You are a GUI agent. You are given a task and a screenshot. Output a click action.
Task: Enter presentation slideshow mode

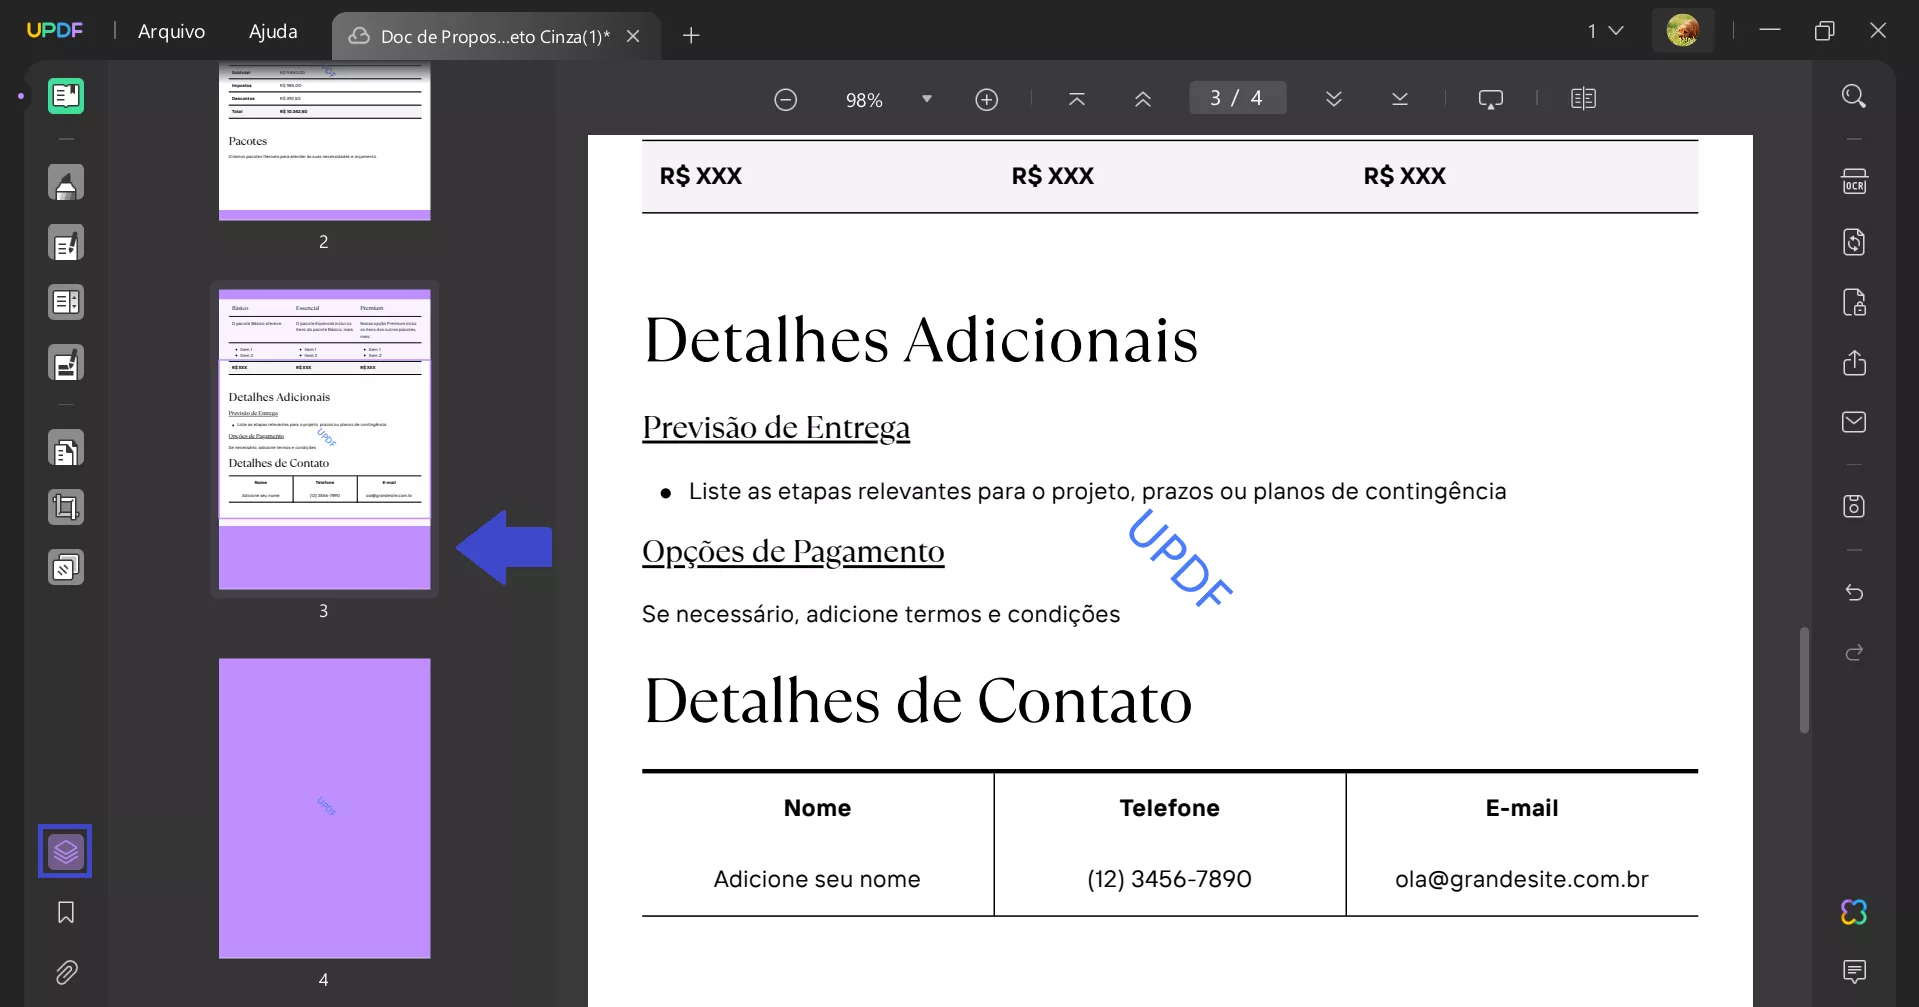[x=1491, y=98]
